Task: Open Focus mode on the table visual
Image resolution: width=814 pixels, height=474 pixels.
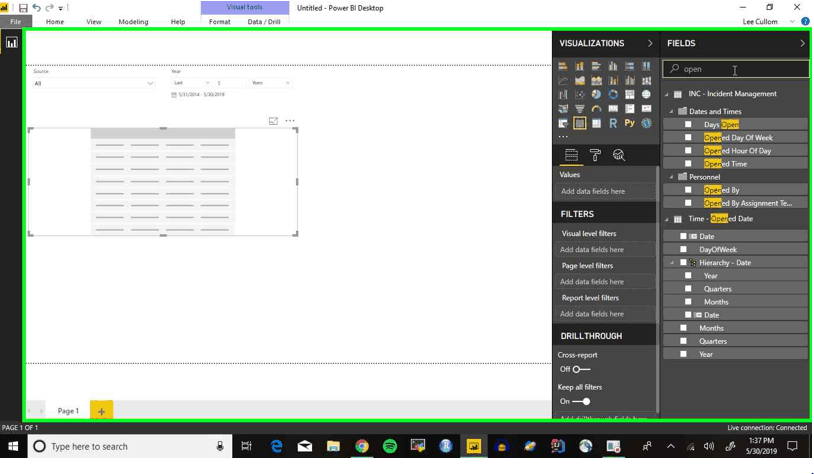Action: pos(273,121)
